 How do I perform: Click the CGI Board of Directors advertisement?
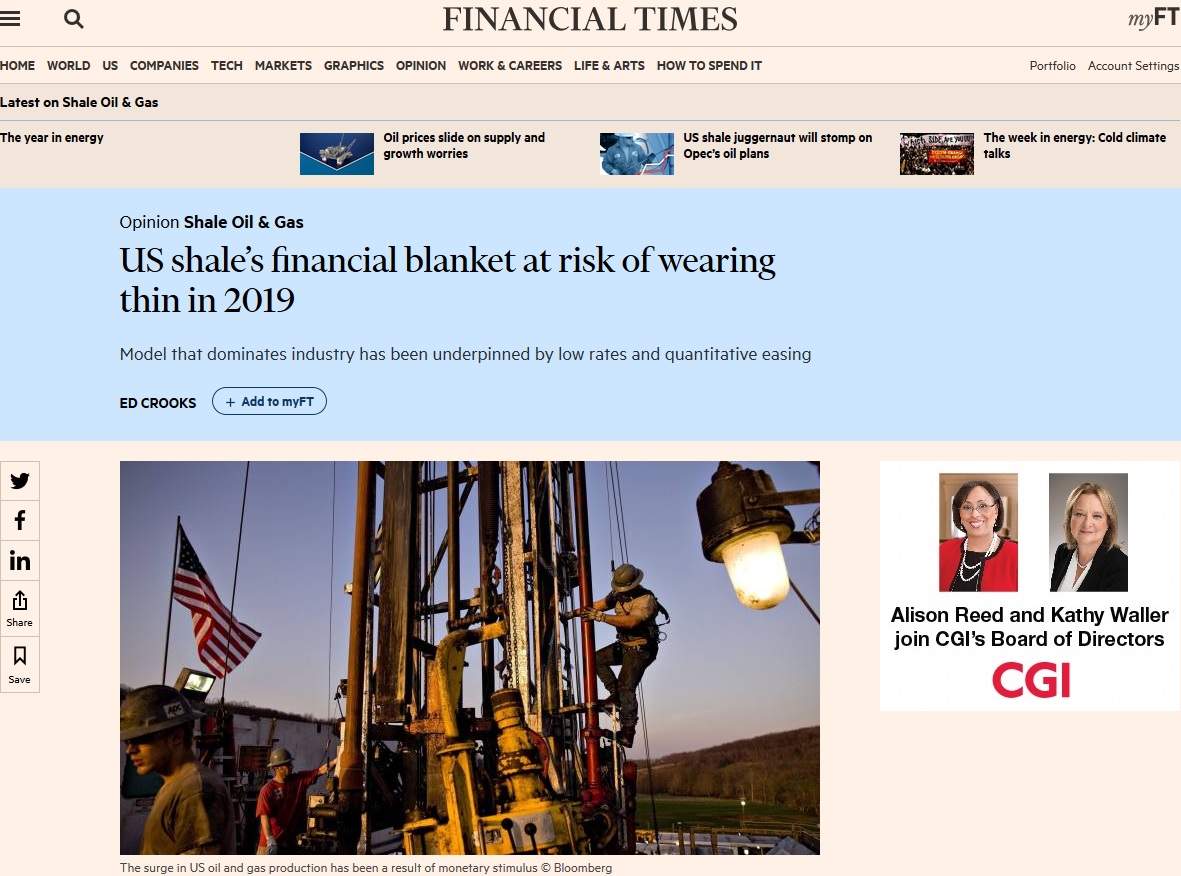[x=1030, y=585]
